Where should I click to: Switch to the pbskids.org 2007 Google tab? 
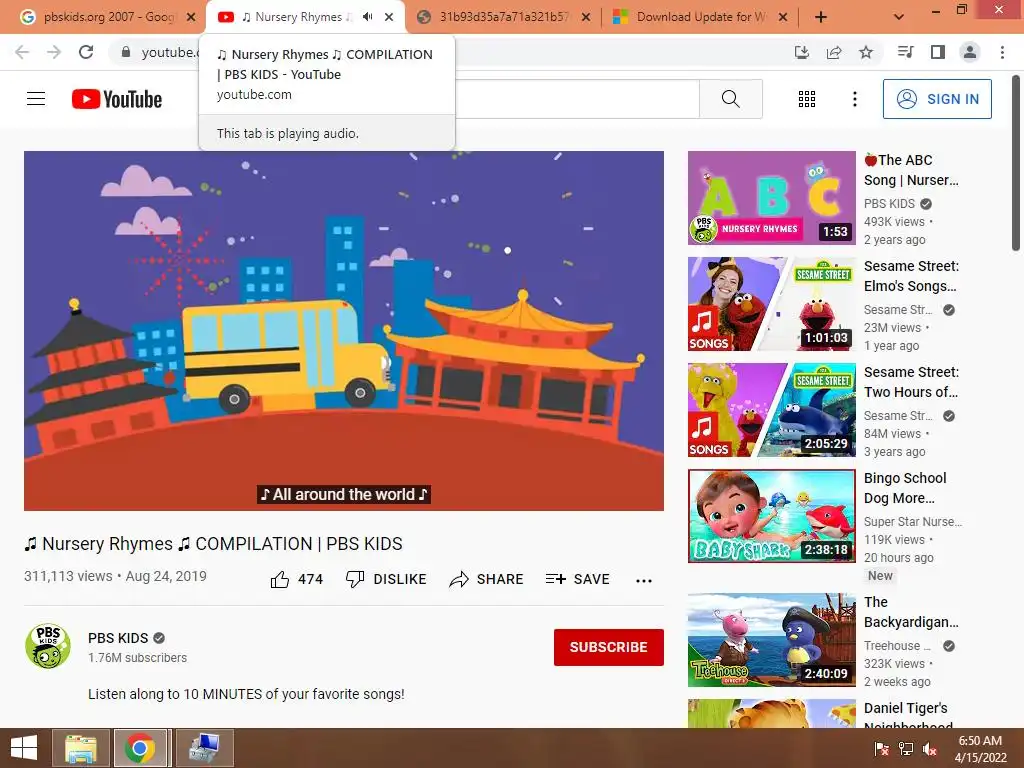pos(108,17)
